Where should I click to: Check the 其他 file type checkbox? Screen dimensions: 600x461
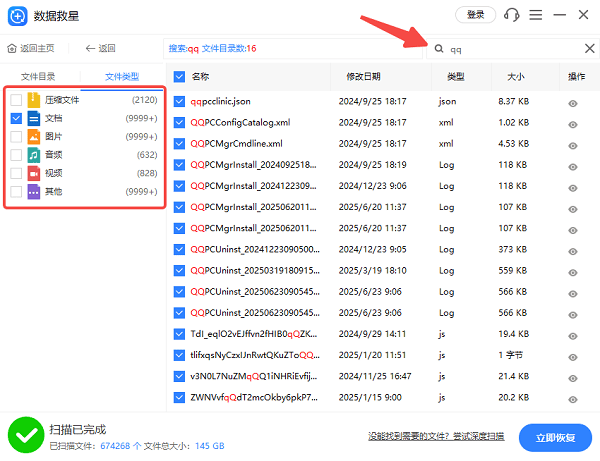tap(16, 191)
